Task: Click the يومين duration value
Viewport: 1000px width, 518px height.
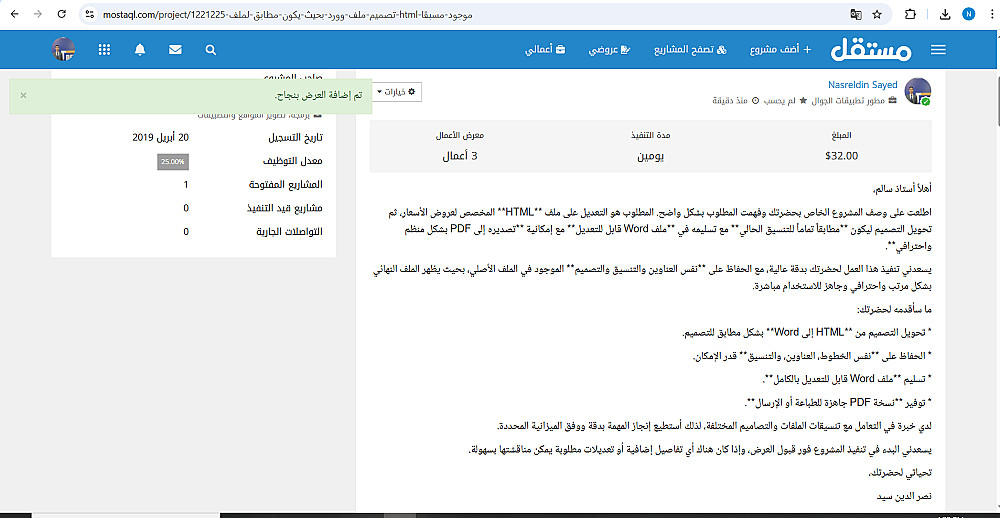Action: coord(651,155)
